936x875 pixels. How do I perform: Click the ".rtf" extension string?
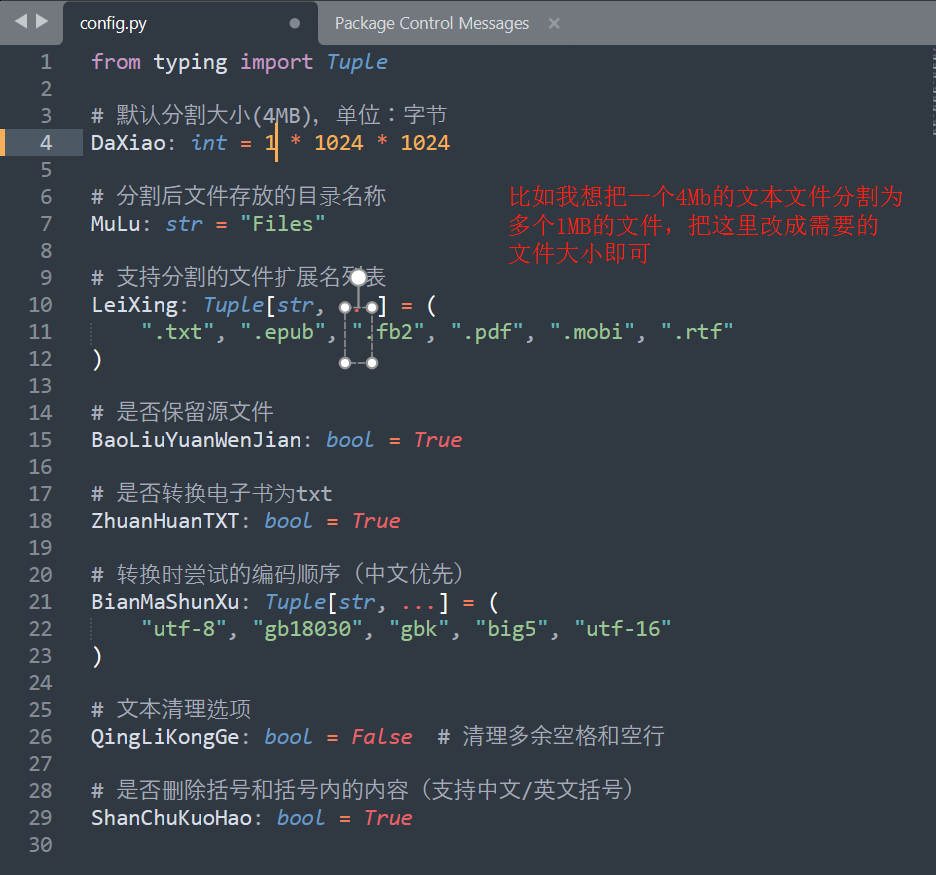[697, 332]
